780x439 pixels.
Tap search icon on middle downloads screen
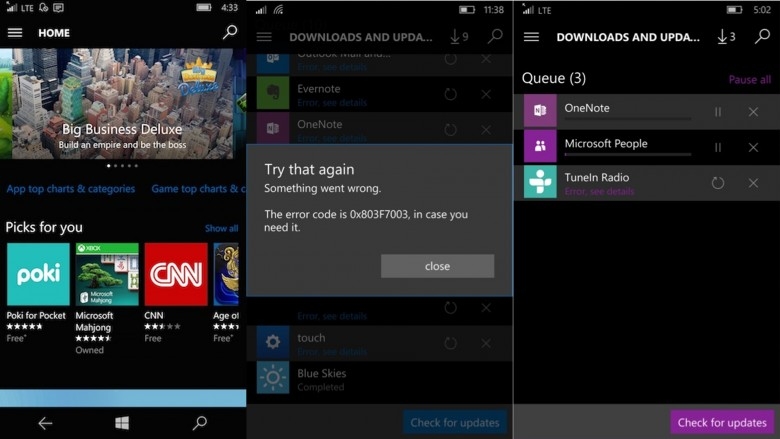pyautogui.click(x=494, y=36)
